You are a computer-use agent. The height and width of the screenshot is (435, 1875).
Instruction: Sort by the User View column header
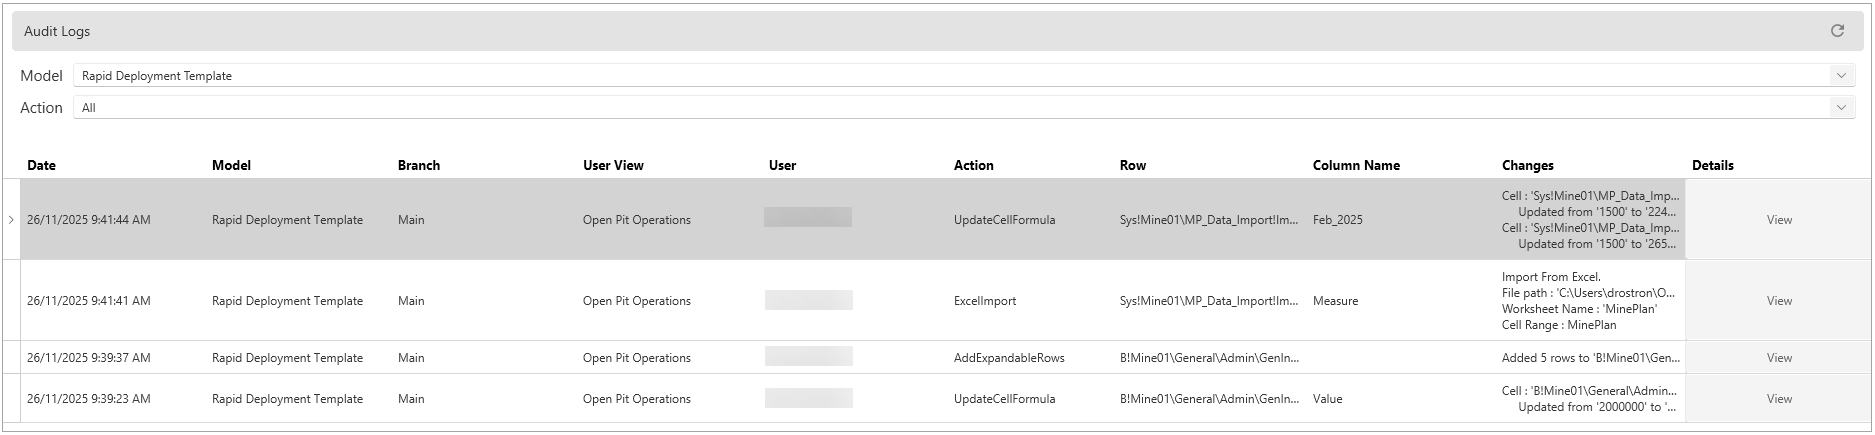[x=613, y=166]
